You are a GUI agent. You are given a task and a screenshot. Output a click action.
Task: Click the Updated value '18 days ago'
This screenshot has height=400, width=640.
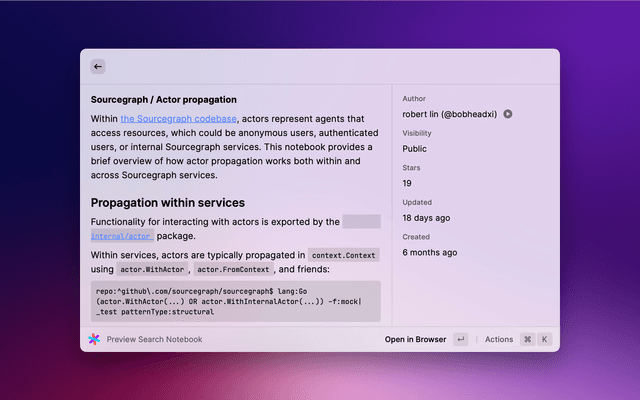[x=426, y=218]
